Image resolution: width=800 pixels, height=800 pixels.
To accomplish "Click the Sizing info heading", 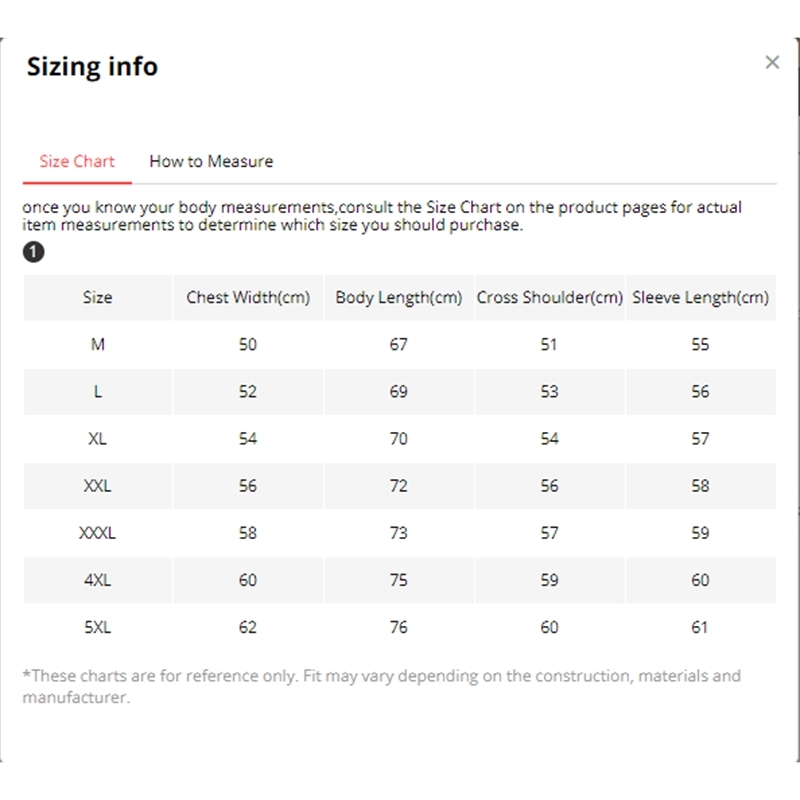I will [92, 67].
